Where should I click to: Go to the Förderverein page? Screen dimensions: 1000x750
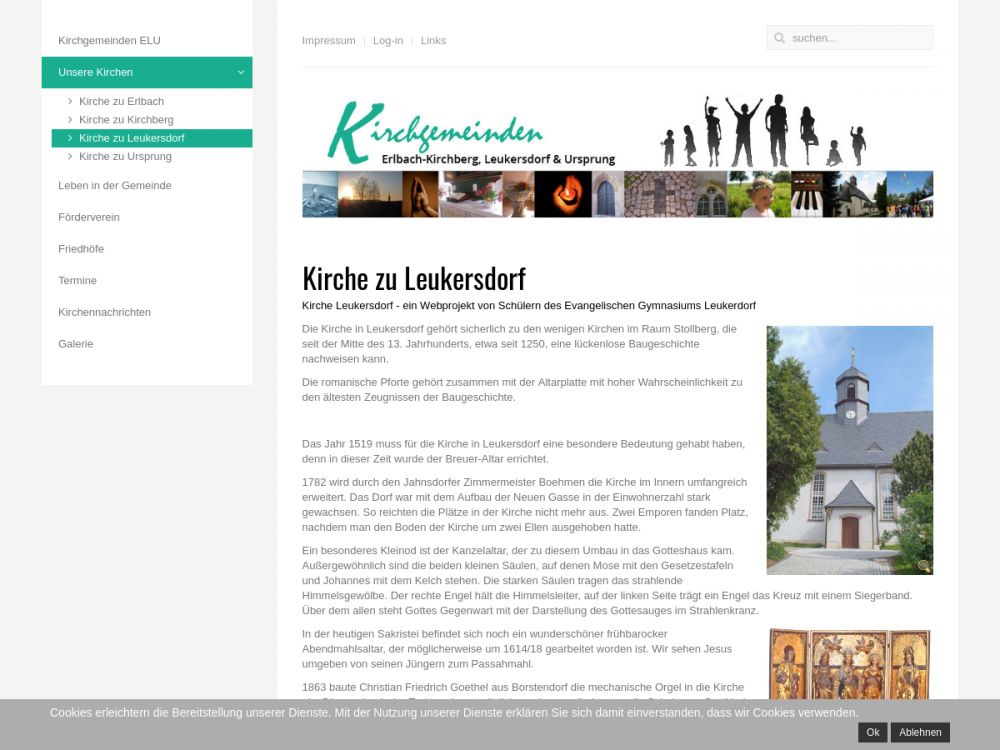coord(88,217)
